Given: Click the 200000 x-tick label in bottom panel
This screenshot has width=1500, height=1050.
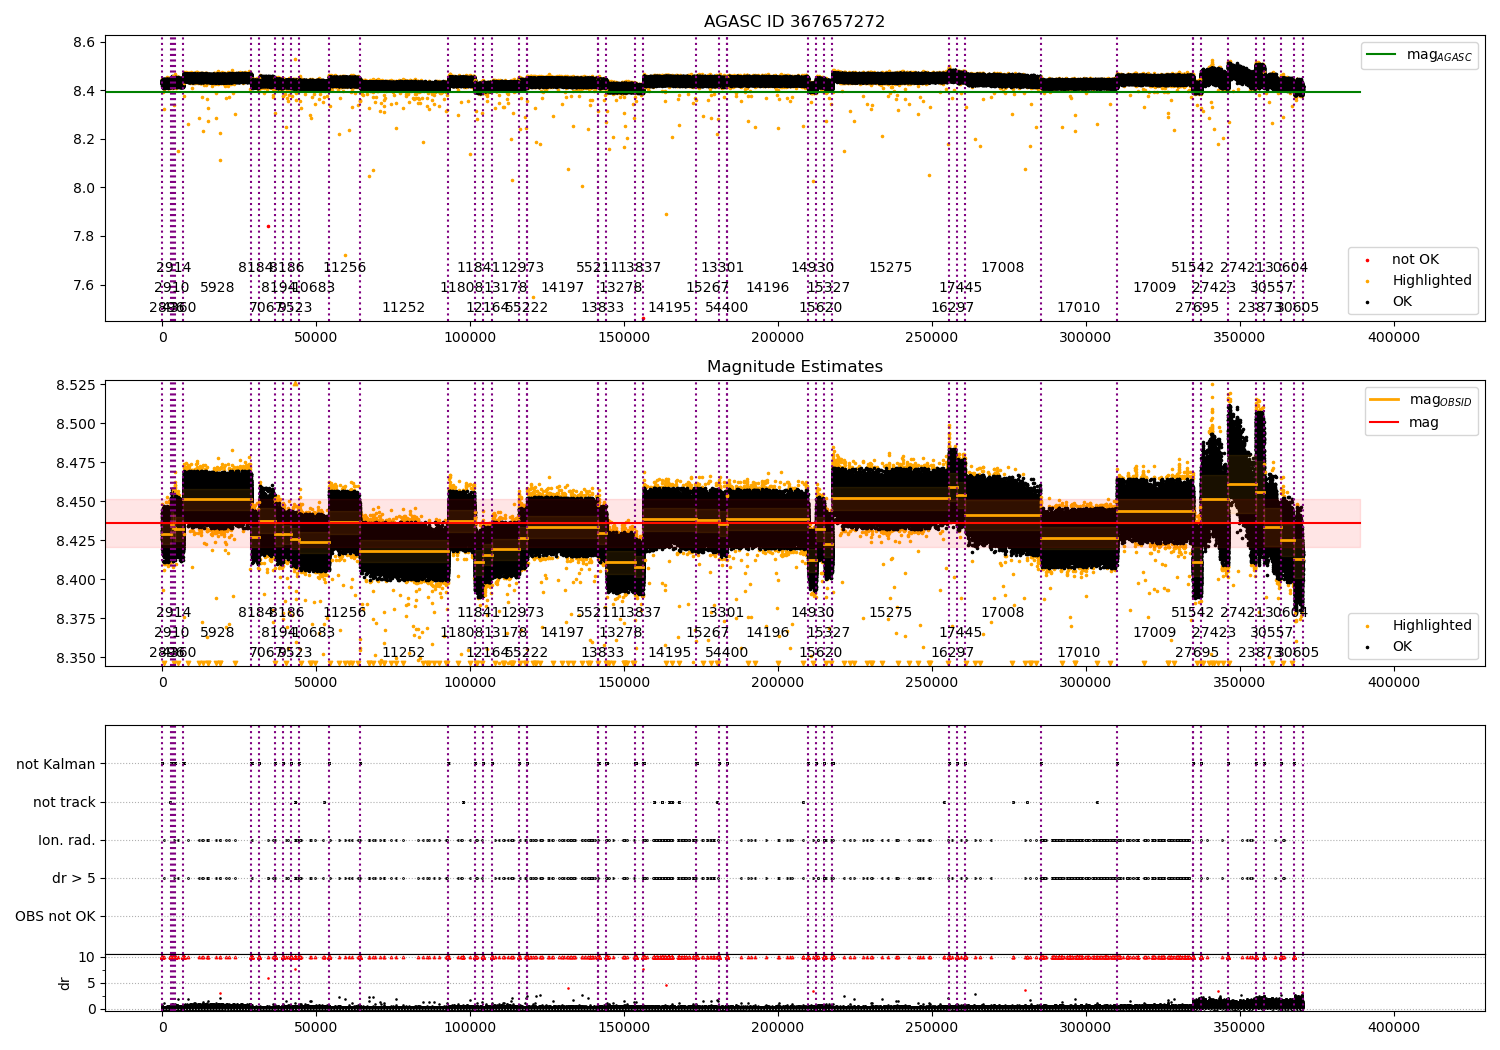Looking at the screenshot, I should point(778,1028).
